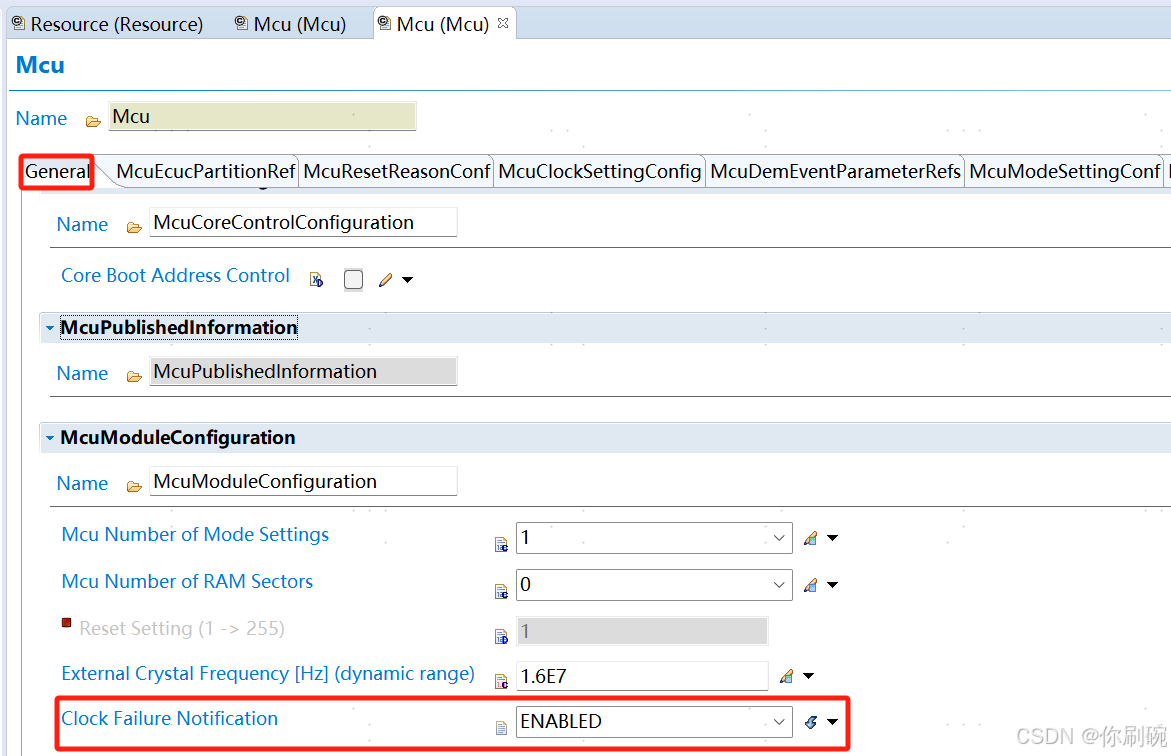Click the parameter icon for Clock Failure Notification

(x=501, y=728)
